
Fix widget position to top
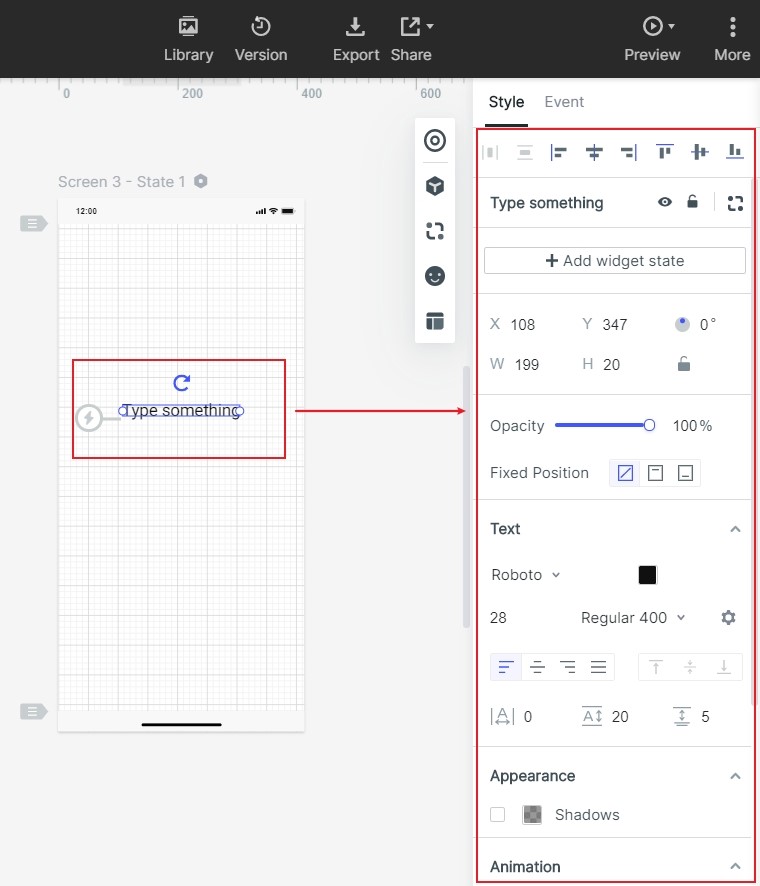[x=655, y=473]
